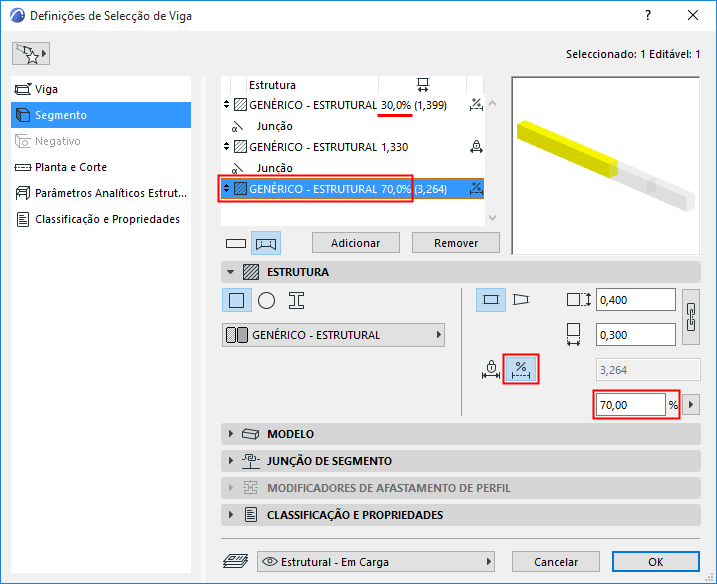This screenshot has width=717, height=584.
Task: Expand the MODELO panel
Action: tap(230, 434)
